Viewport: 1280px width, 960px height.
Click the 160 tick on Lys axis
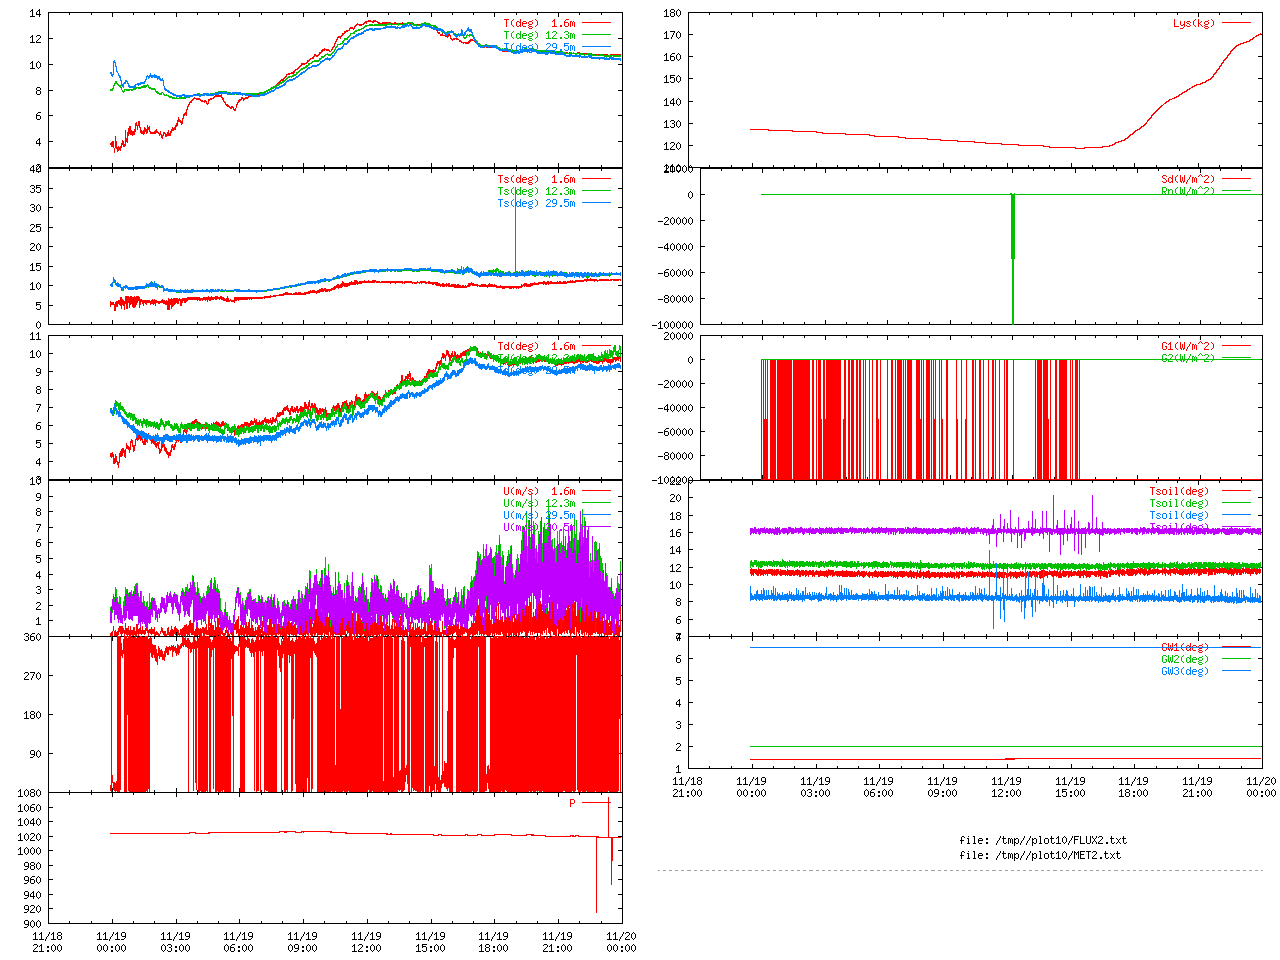pos(673,57)
